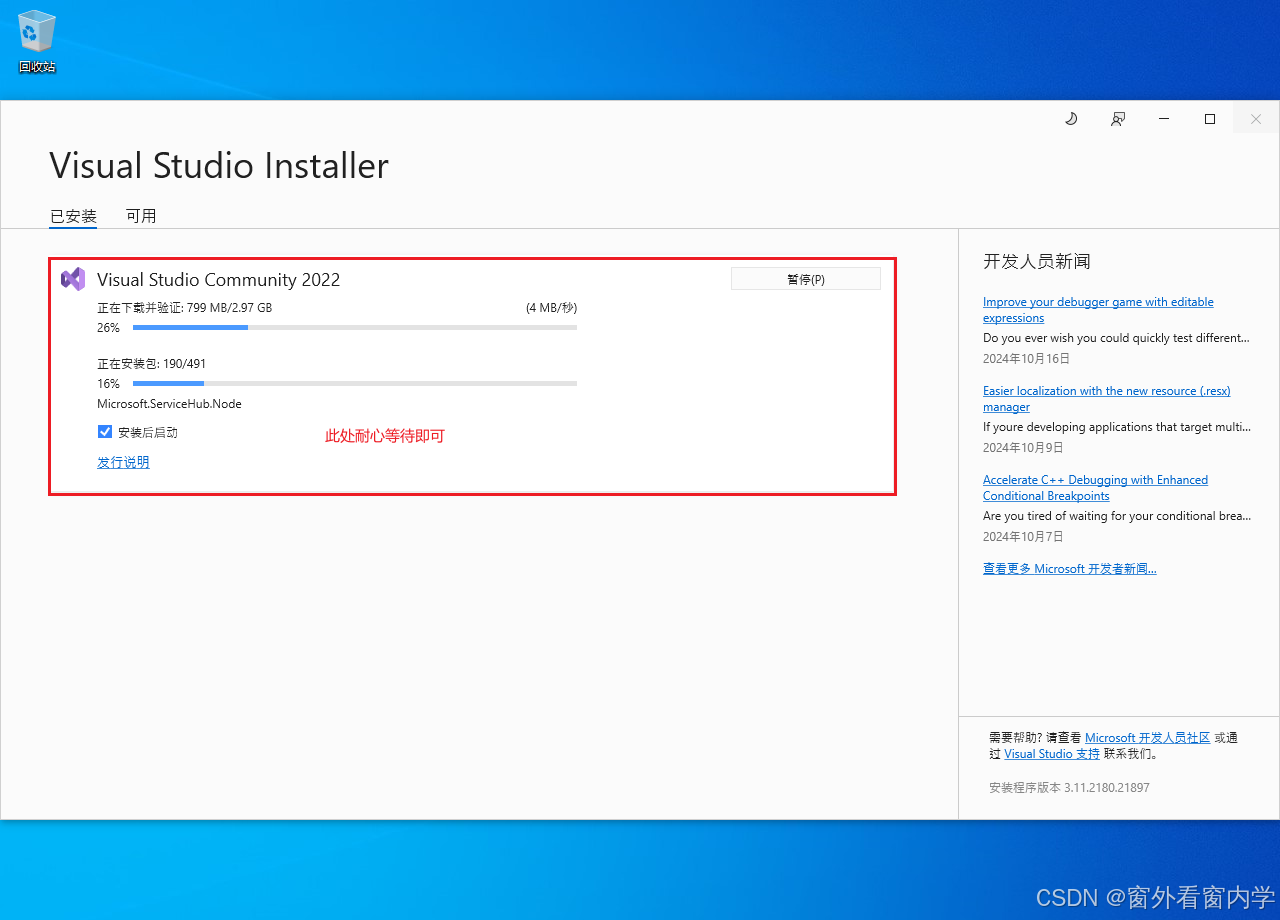The image size is (1280, 920).
Task: Open 查看更多 Microsoft 开发者新闻 link
Action: click(x=1069, y=569)
